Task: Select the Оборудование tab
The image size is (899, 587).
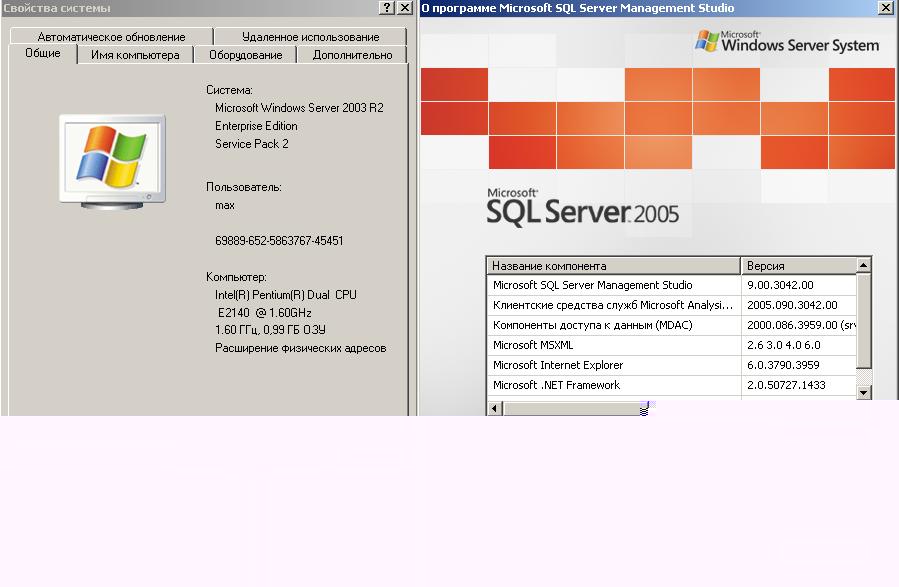Action: pos(245,55)
